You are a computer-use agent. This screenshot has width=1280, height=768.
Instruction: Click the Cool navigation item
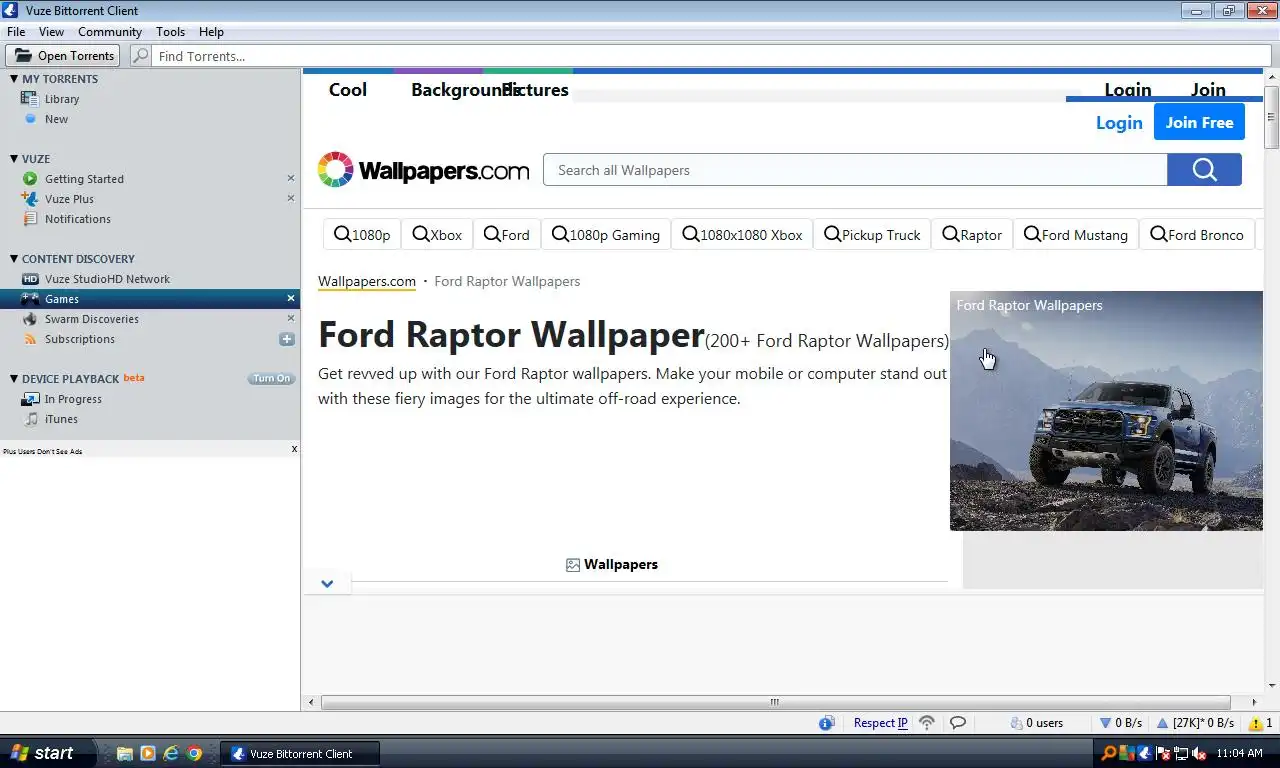point(348,90)
